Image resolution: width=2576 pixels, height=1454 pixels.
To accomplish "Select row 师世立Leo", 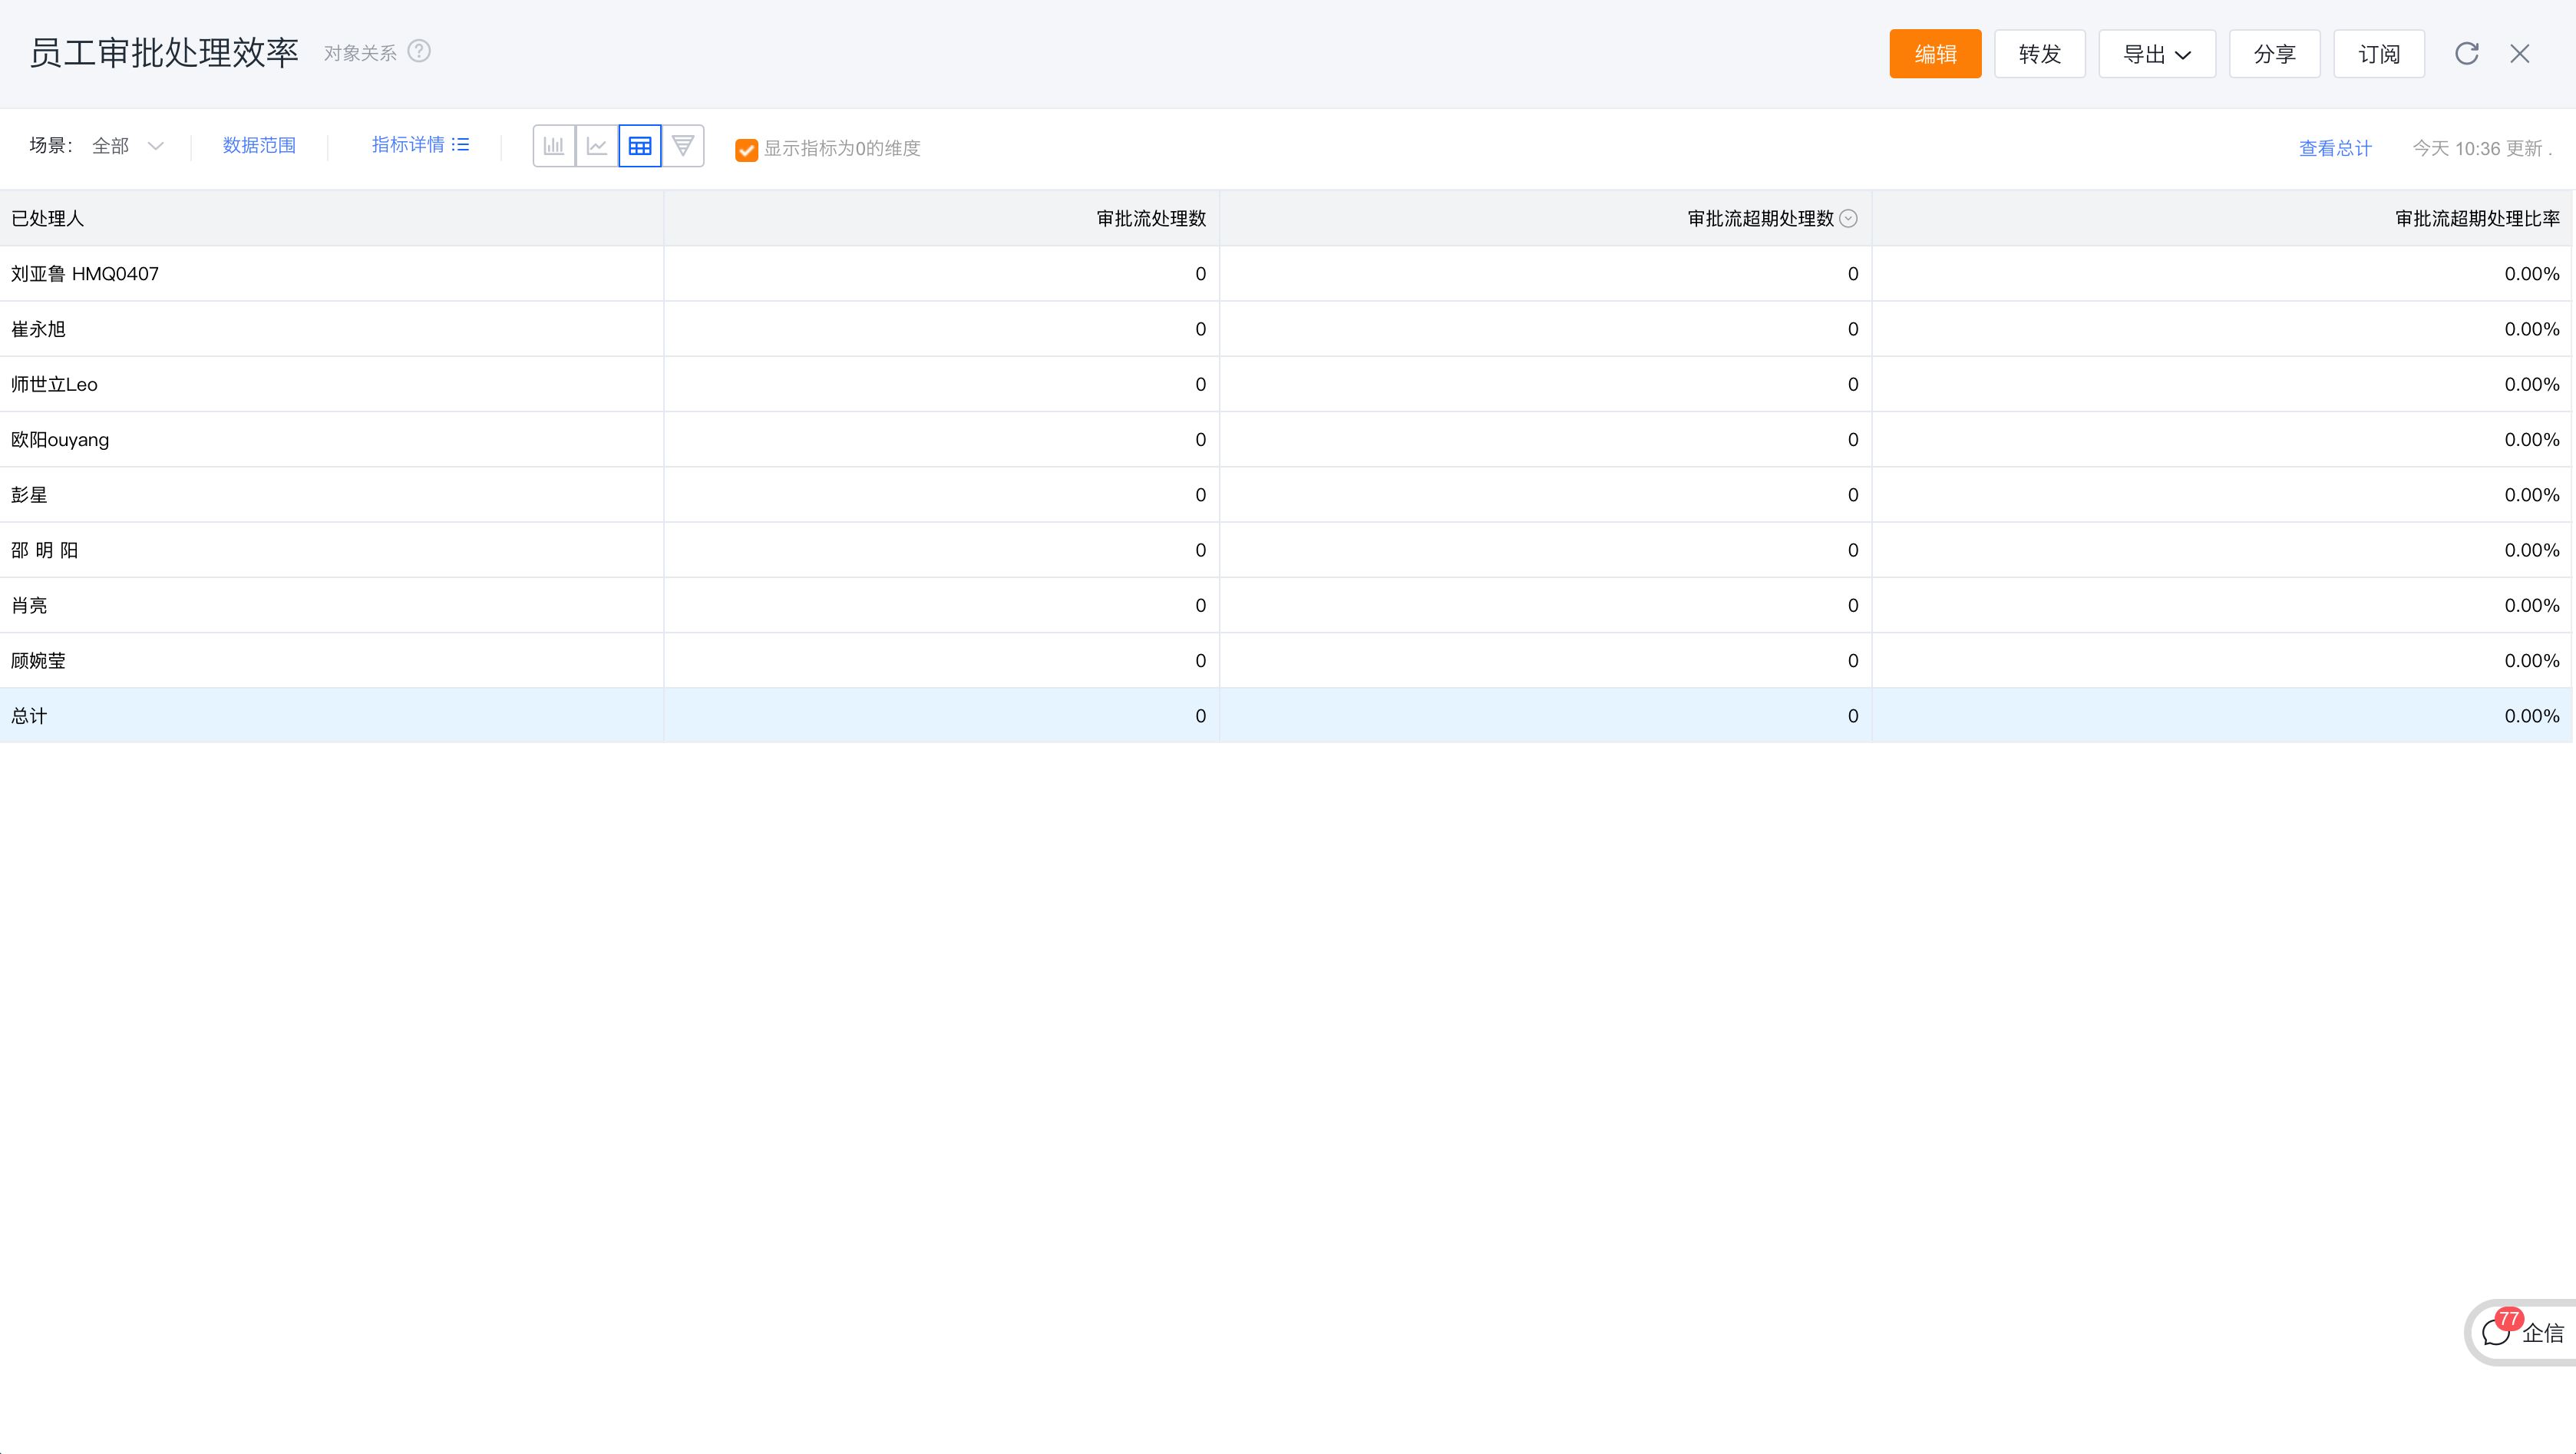I will click(1285, 384).
